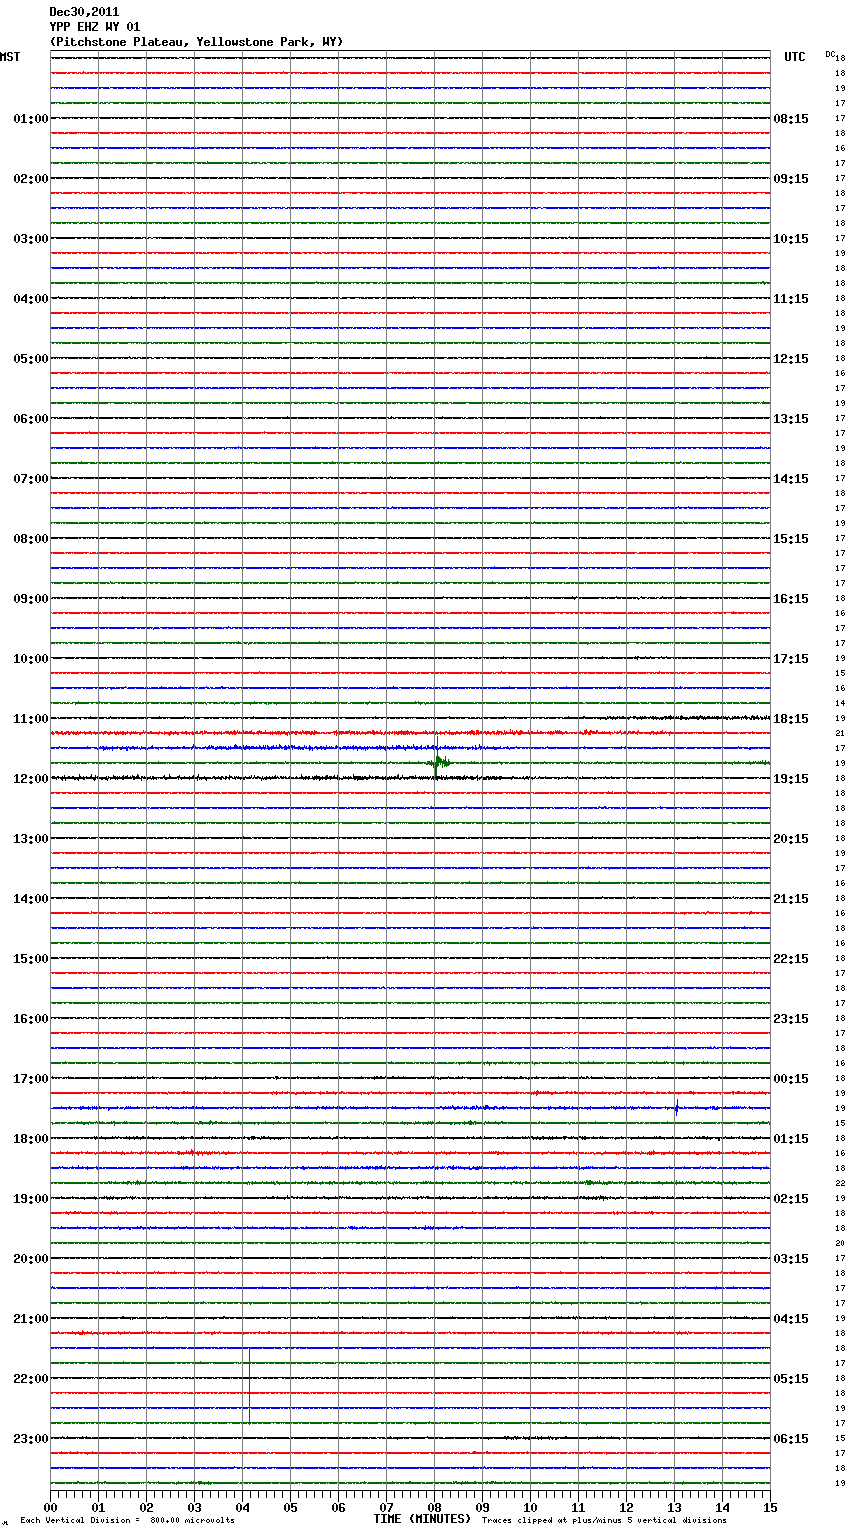Image resolution: width=850 pixels, height=1534 pixels.
Task: Click the 05:00 MST row label
Action: point(30,359)
